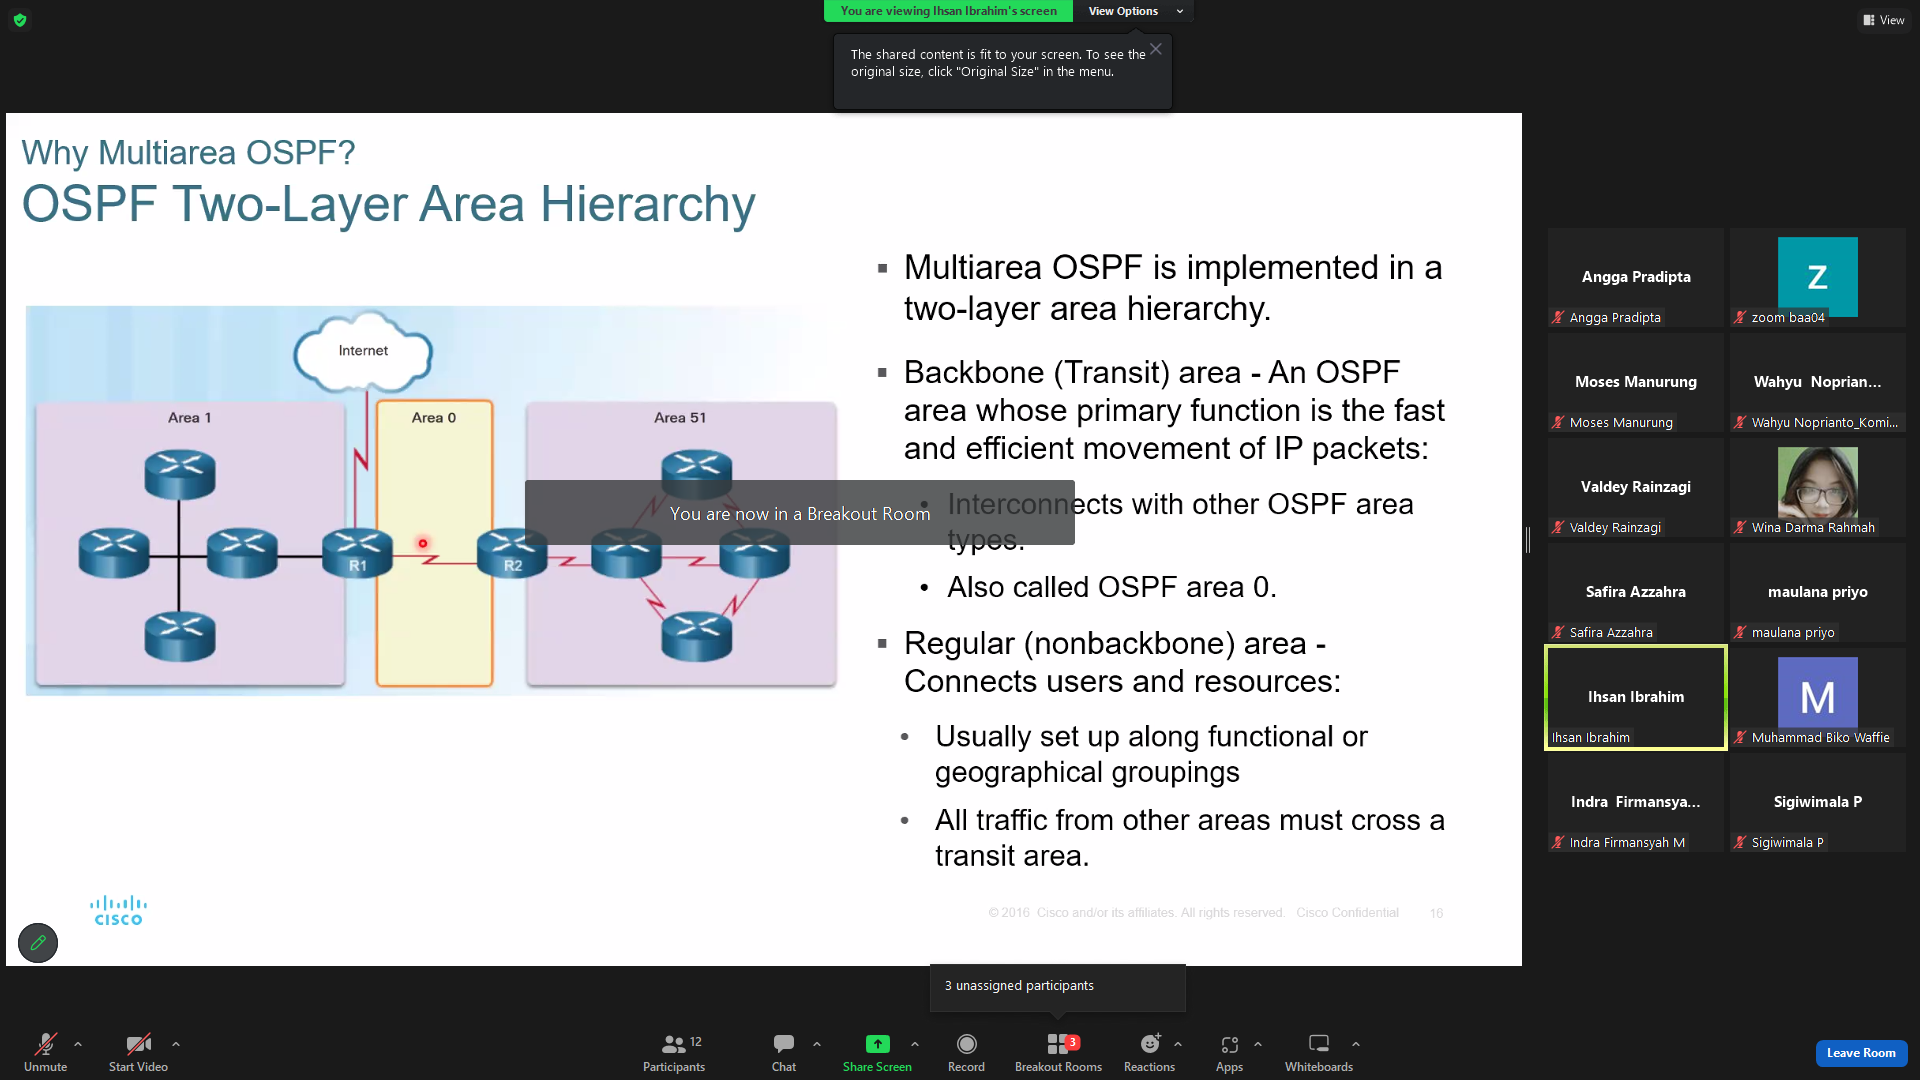Select maulana priyo's video tile

(x=1818, y=592)
